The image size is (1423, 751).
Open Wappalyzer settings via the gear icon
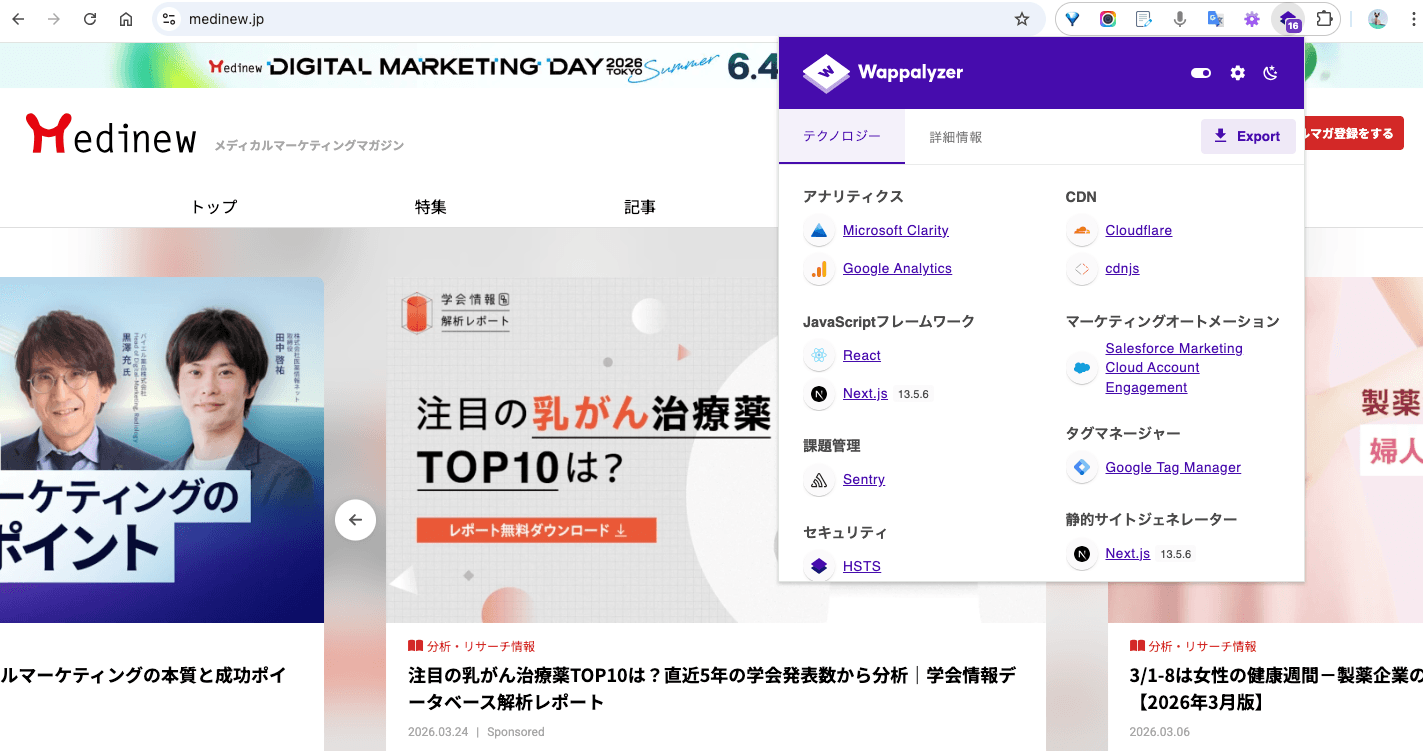(x=1237, y=72)
